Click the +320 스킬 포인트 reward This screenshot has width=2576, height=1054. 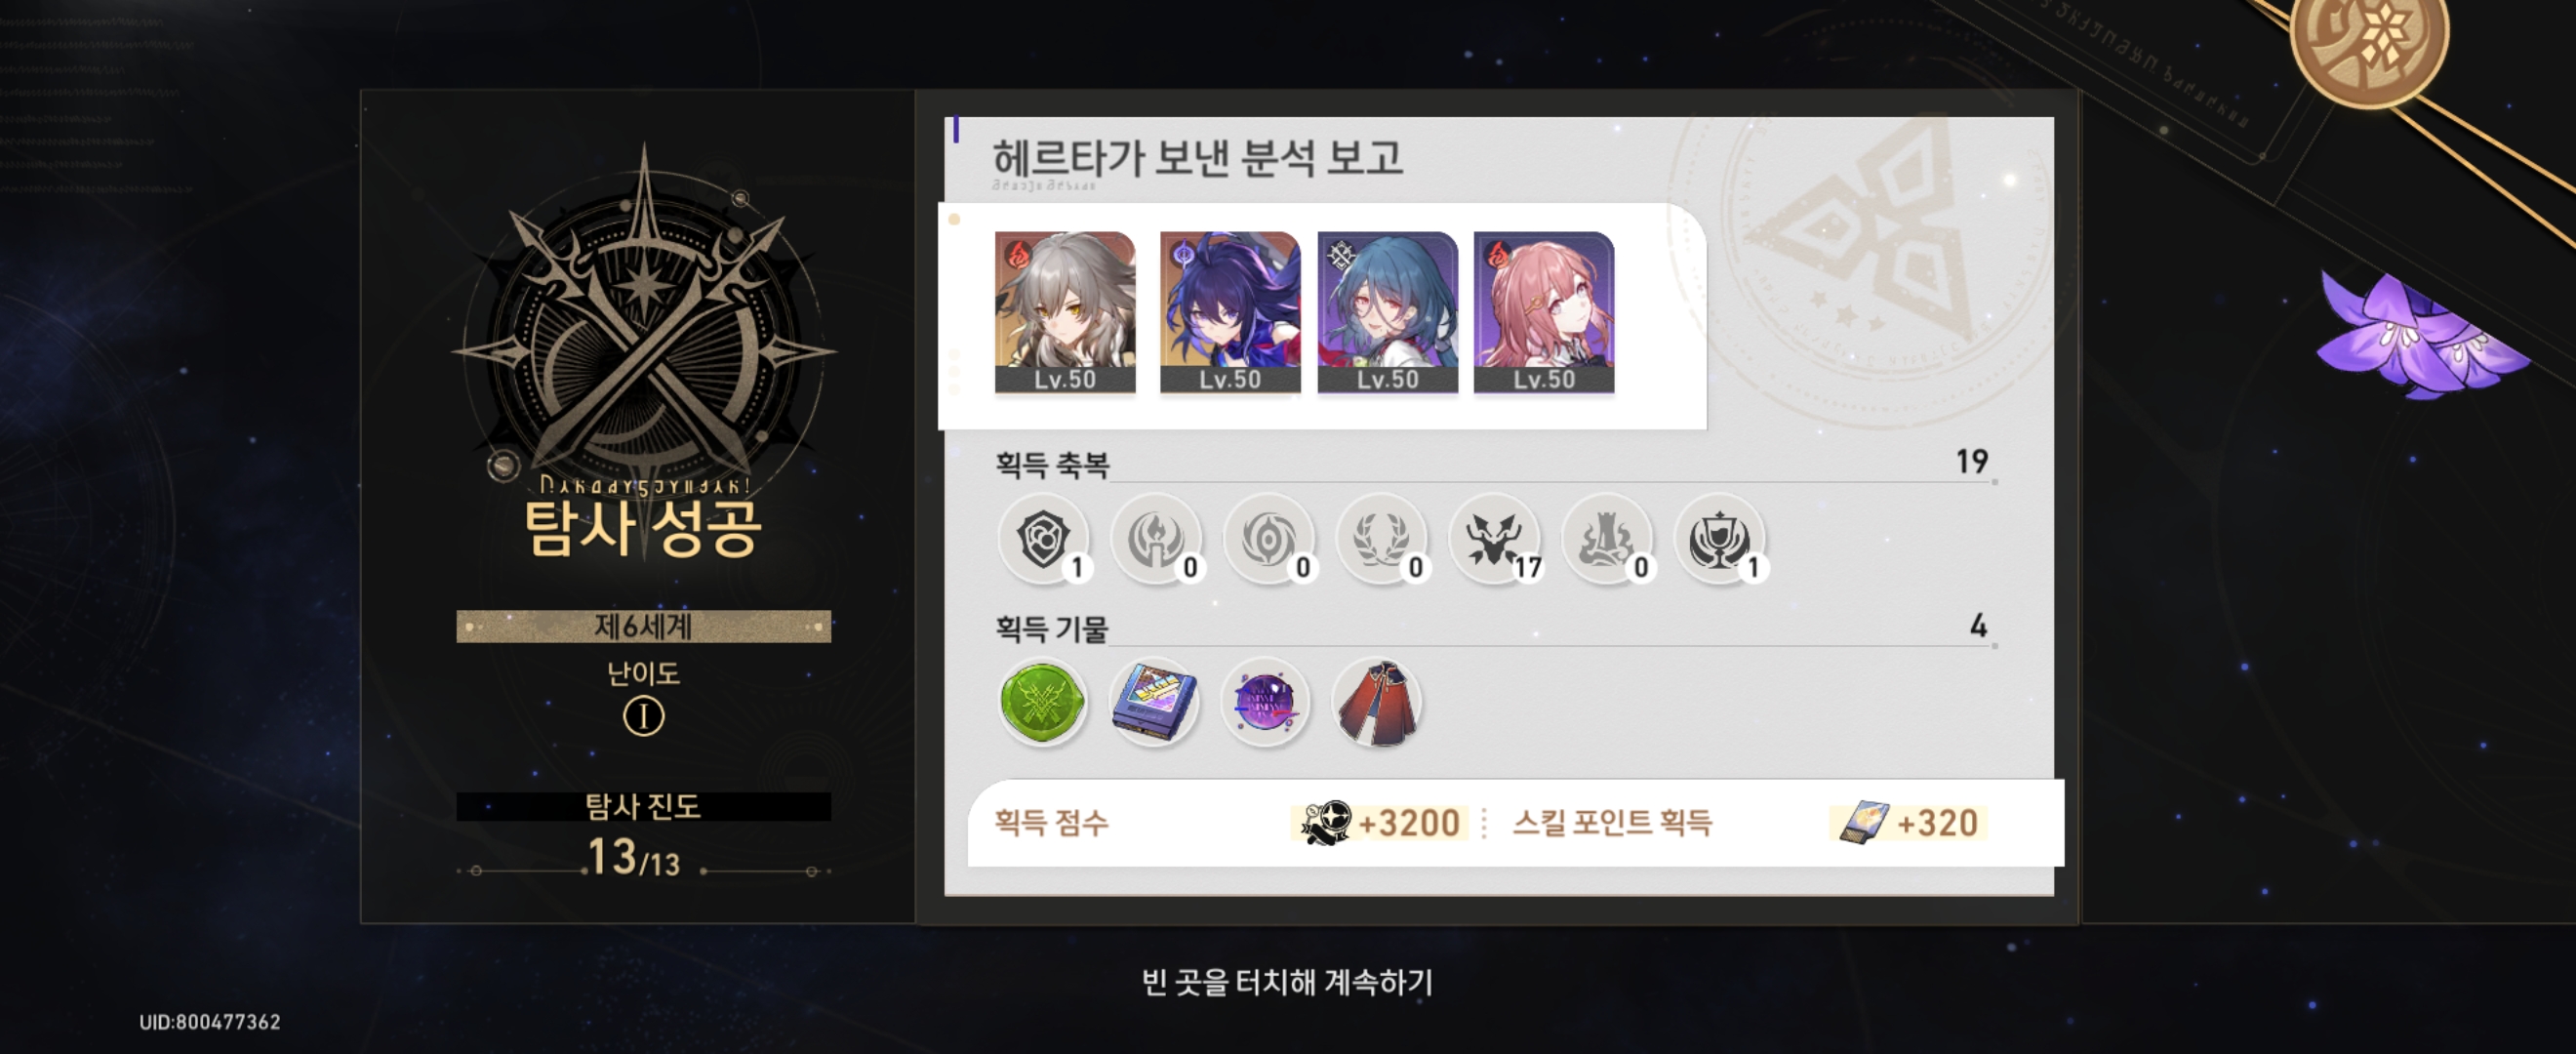[1909, 822]
